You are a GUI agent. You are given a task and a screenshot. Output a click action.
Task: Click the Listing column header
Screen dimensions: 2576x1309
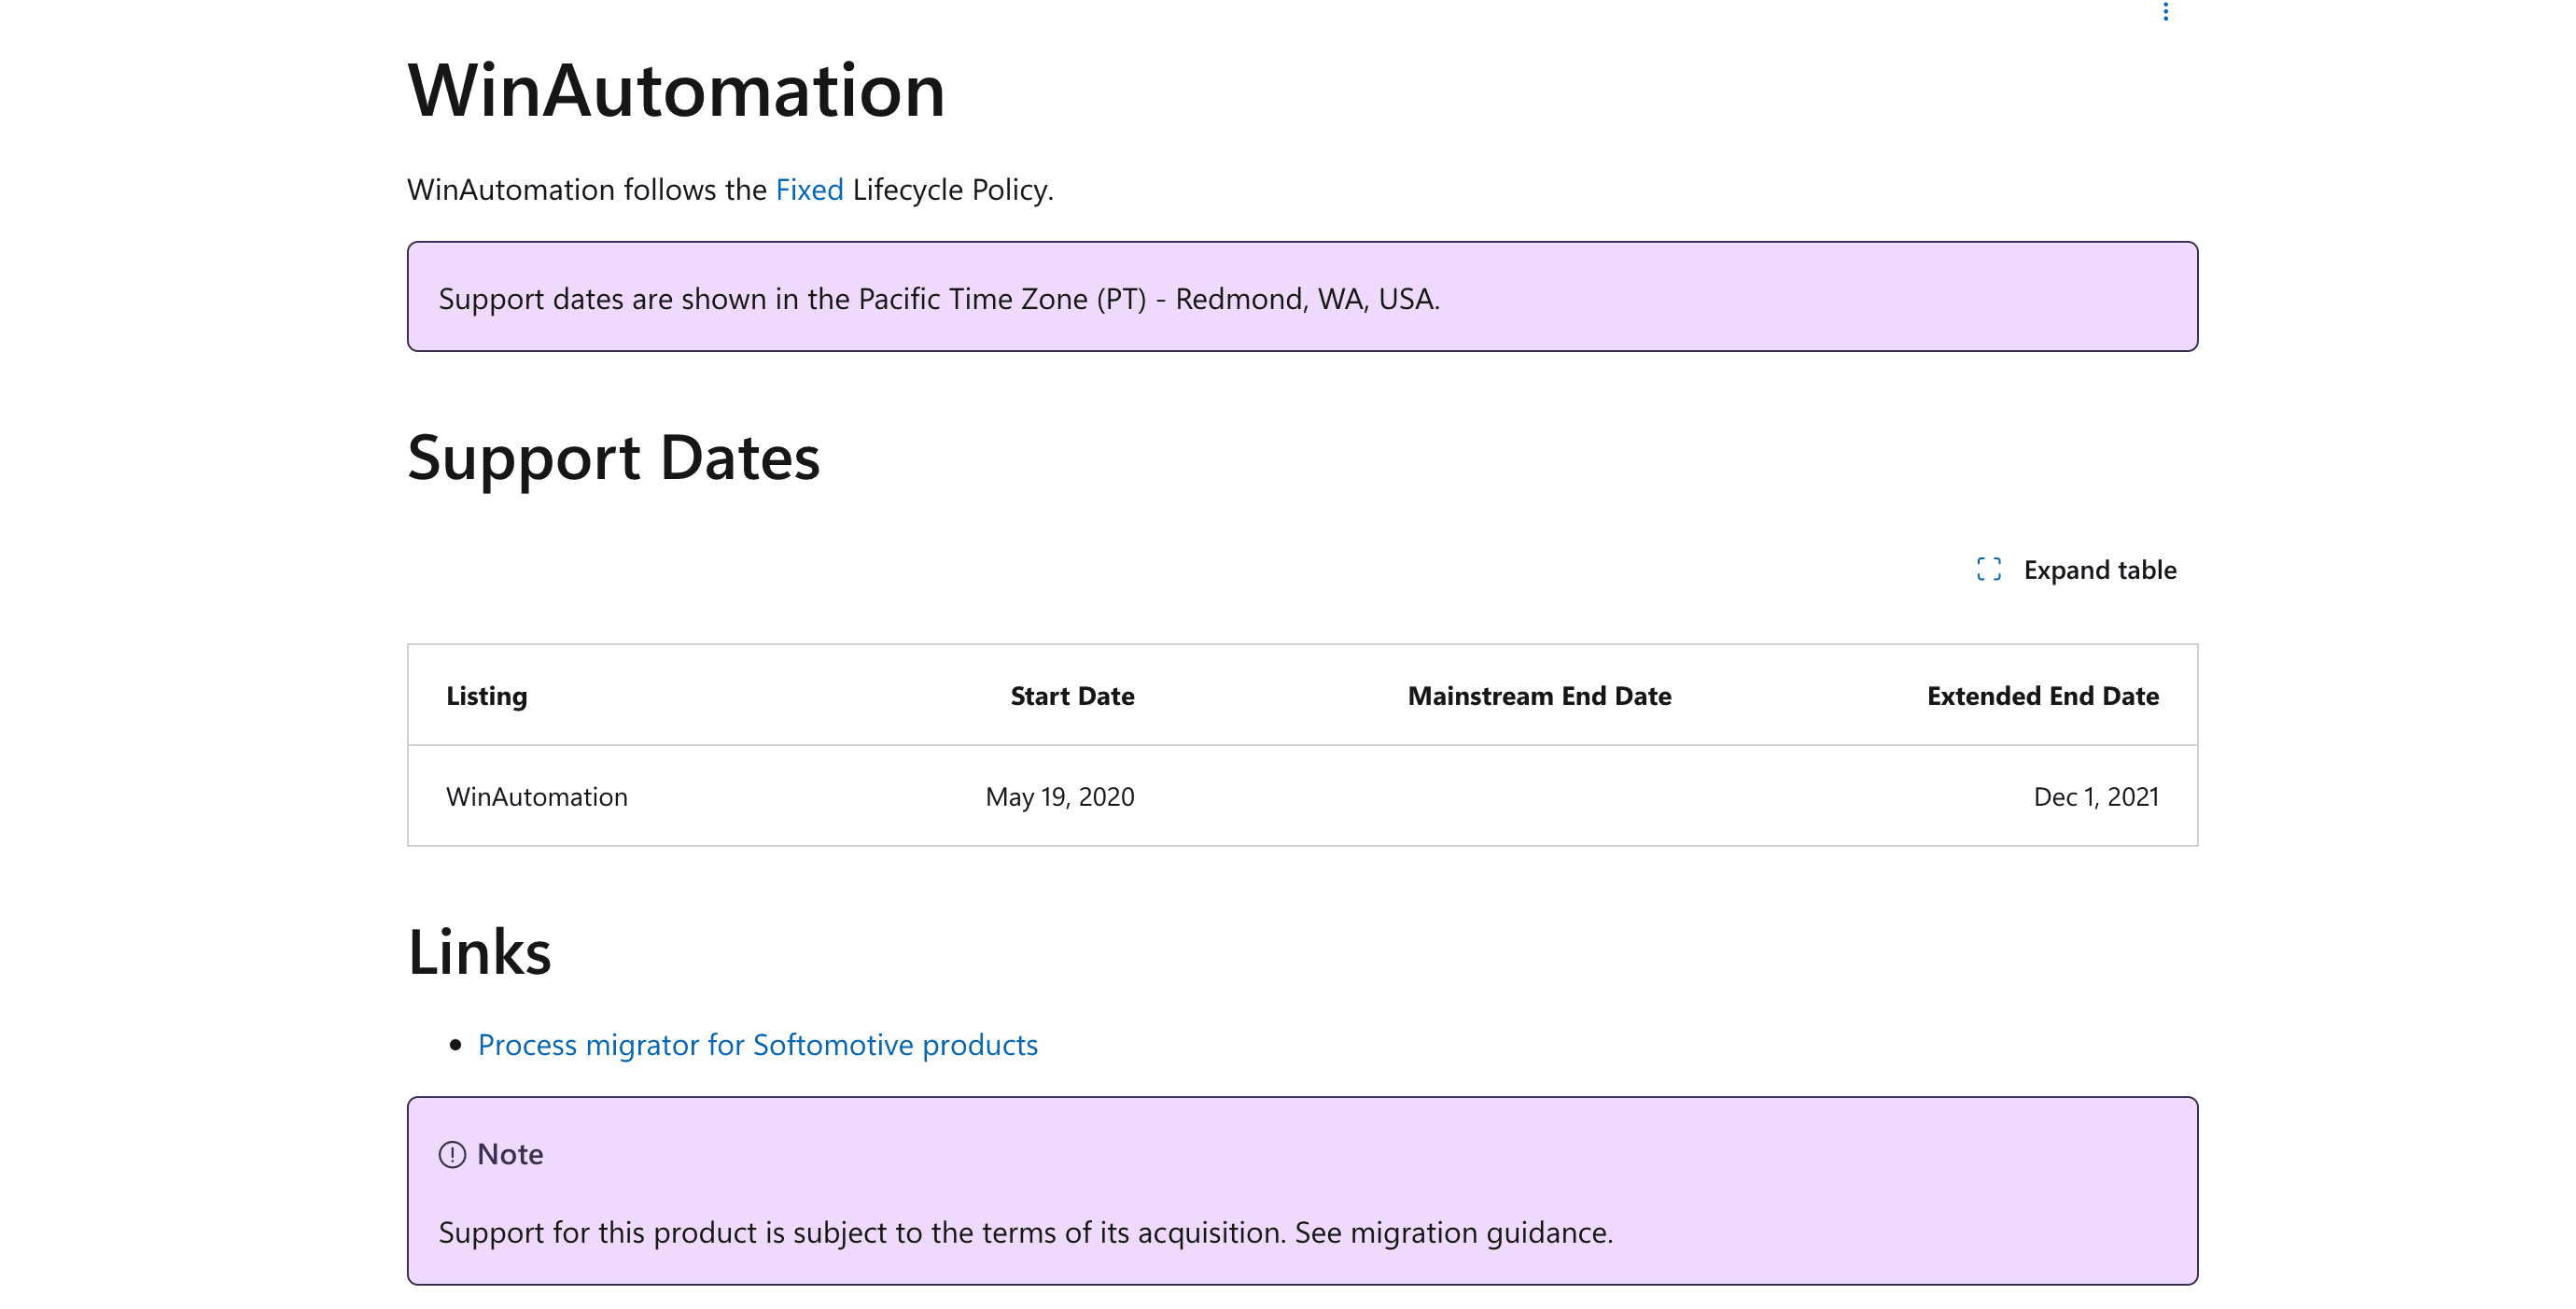pos(487,695)
